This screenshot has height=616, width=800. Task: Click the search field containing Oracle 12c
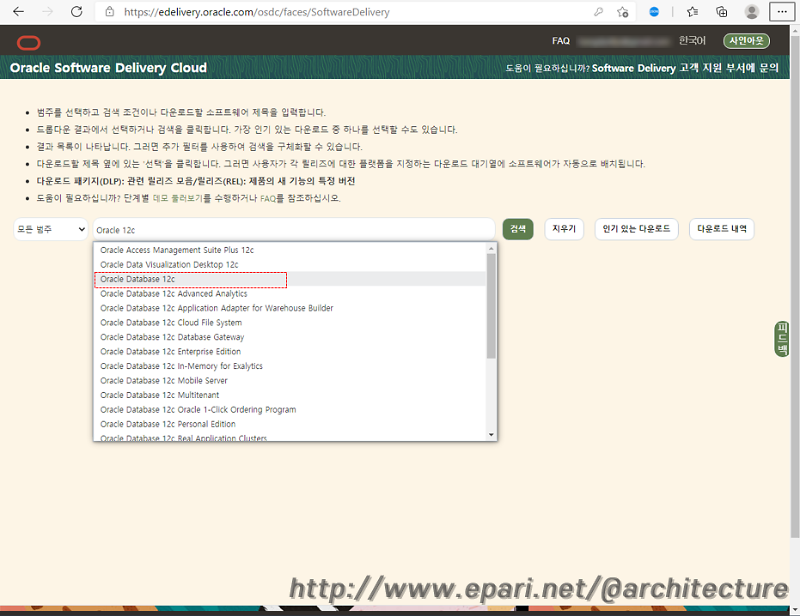coord(294,230)
